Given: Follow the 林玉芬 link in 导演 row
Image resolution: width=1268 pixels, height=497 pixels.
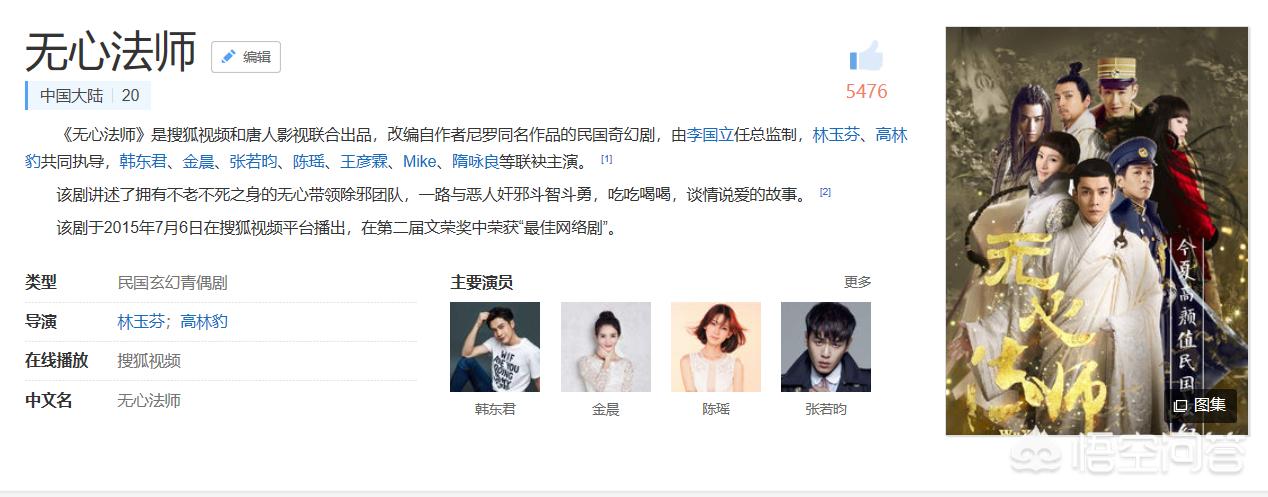Looking at the screenshot, I should coord(140,322).
